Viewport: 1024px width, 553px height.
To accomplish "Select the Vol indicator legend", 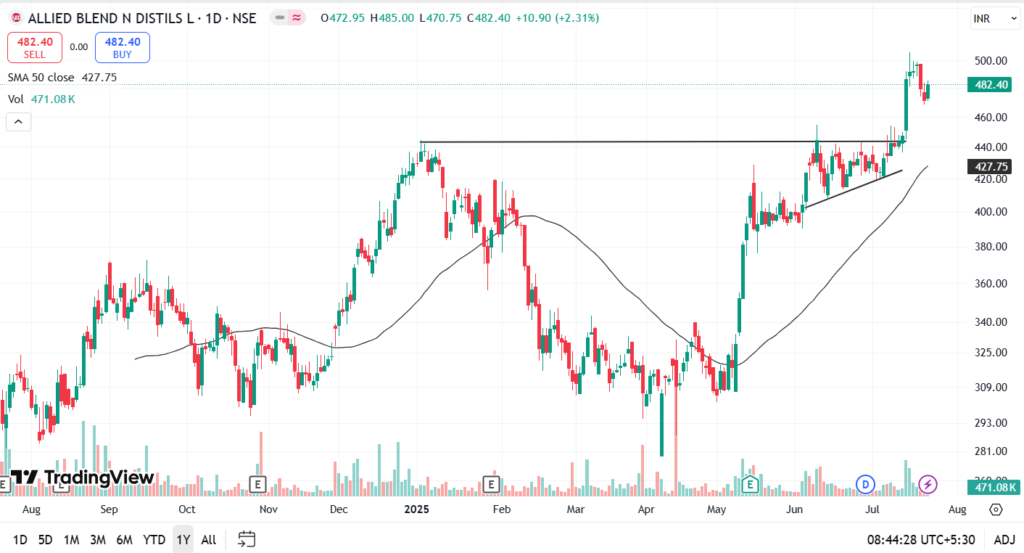I will [41, 99].
